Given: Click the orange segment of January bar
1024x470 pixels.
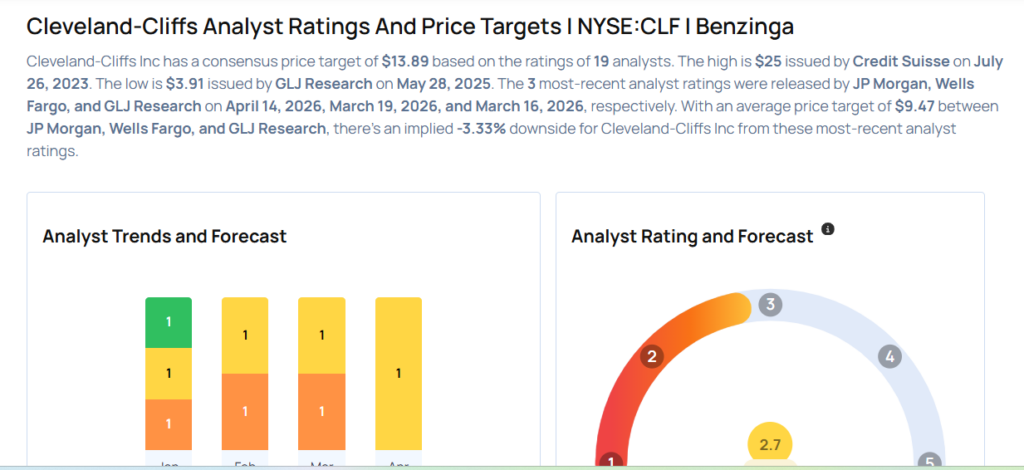Looking at the screenshot, I should (x=168, y=425).
